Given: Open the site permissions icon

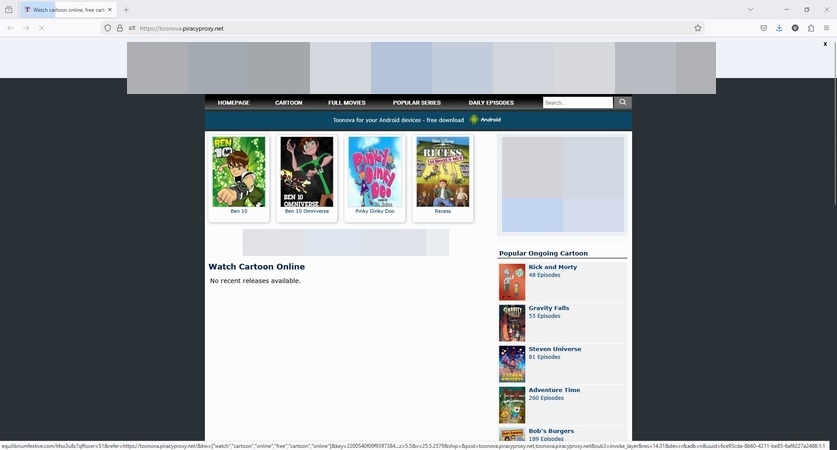Looking at the screenshot, I should click(132, 28).
